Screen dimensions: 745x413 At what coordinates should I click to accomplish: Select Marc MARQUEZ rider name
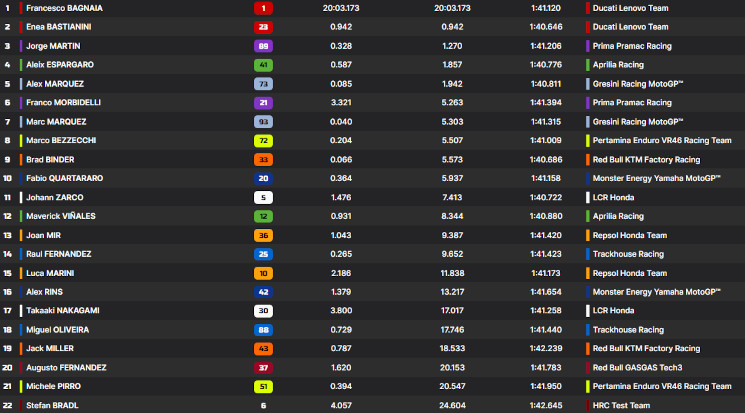click(56, 122)
